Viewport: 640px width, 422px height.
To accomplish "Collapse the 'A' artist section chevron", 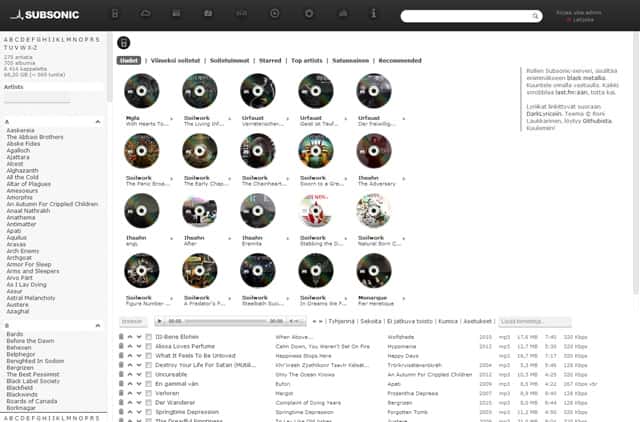I will pos(98,122).
